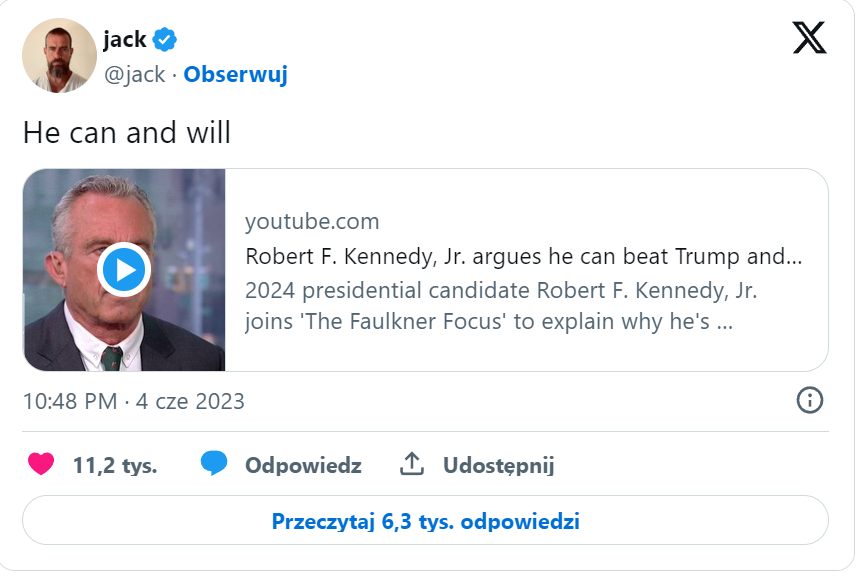Click the jack display name

pyautogui.click(x=125, y=40)
